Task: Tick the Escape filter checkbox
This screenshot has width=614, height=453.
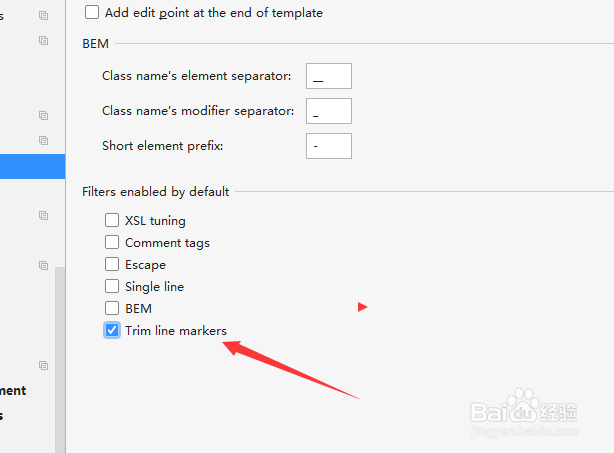Action: tap(112, 264)
